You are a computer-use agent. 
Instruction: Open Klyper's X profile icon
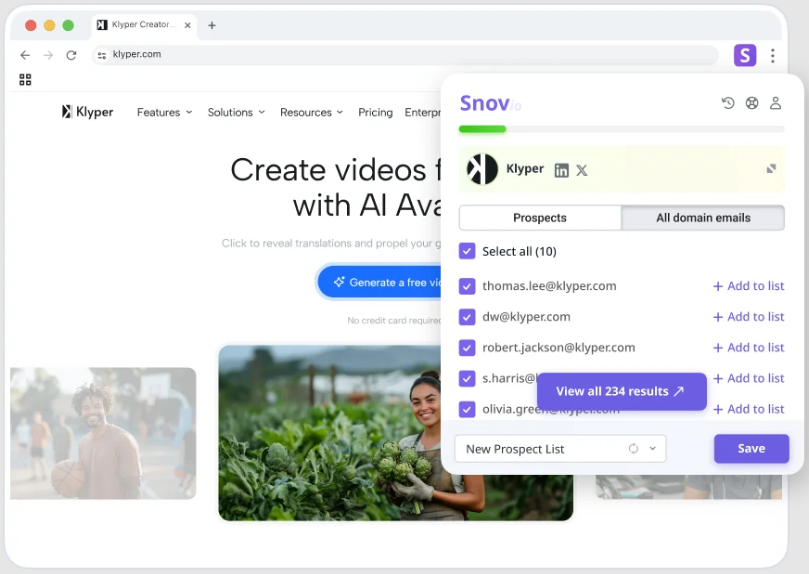coord(581,170)
